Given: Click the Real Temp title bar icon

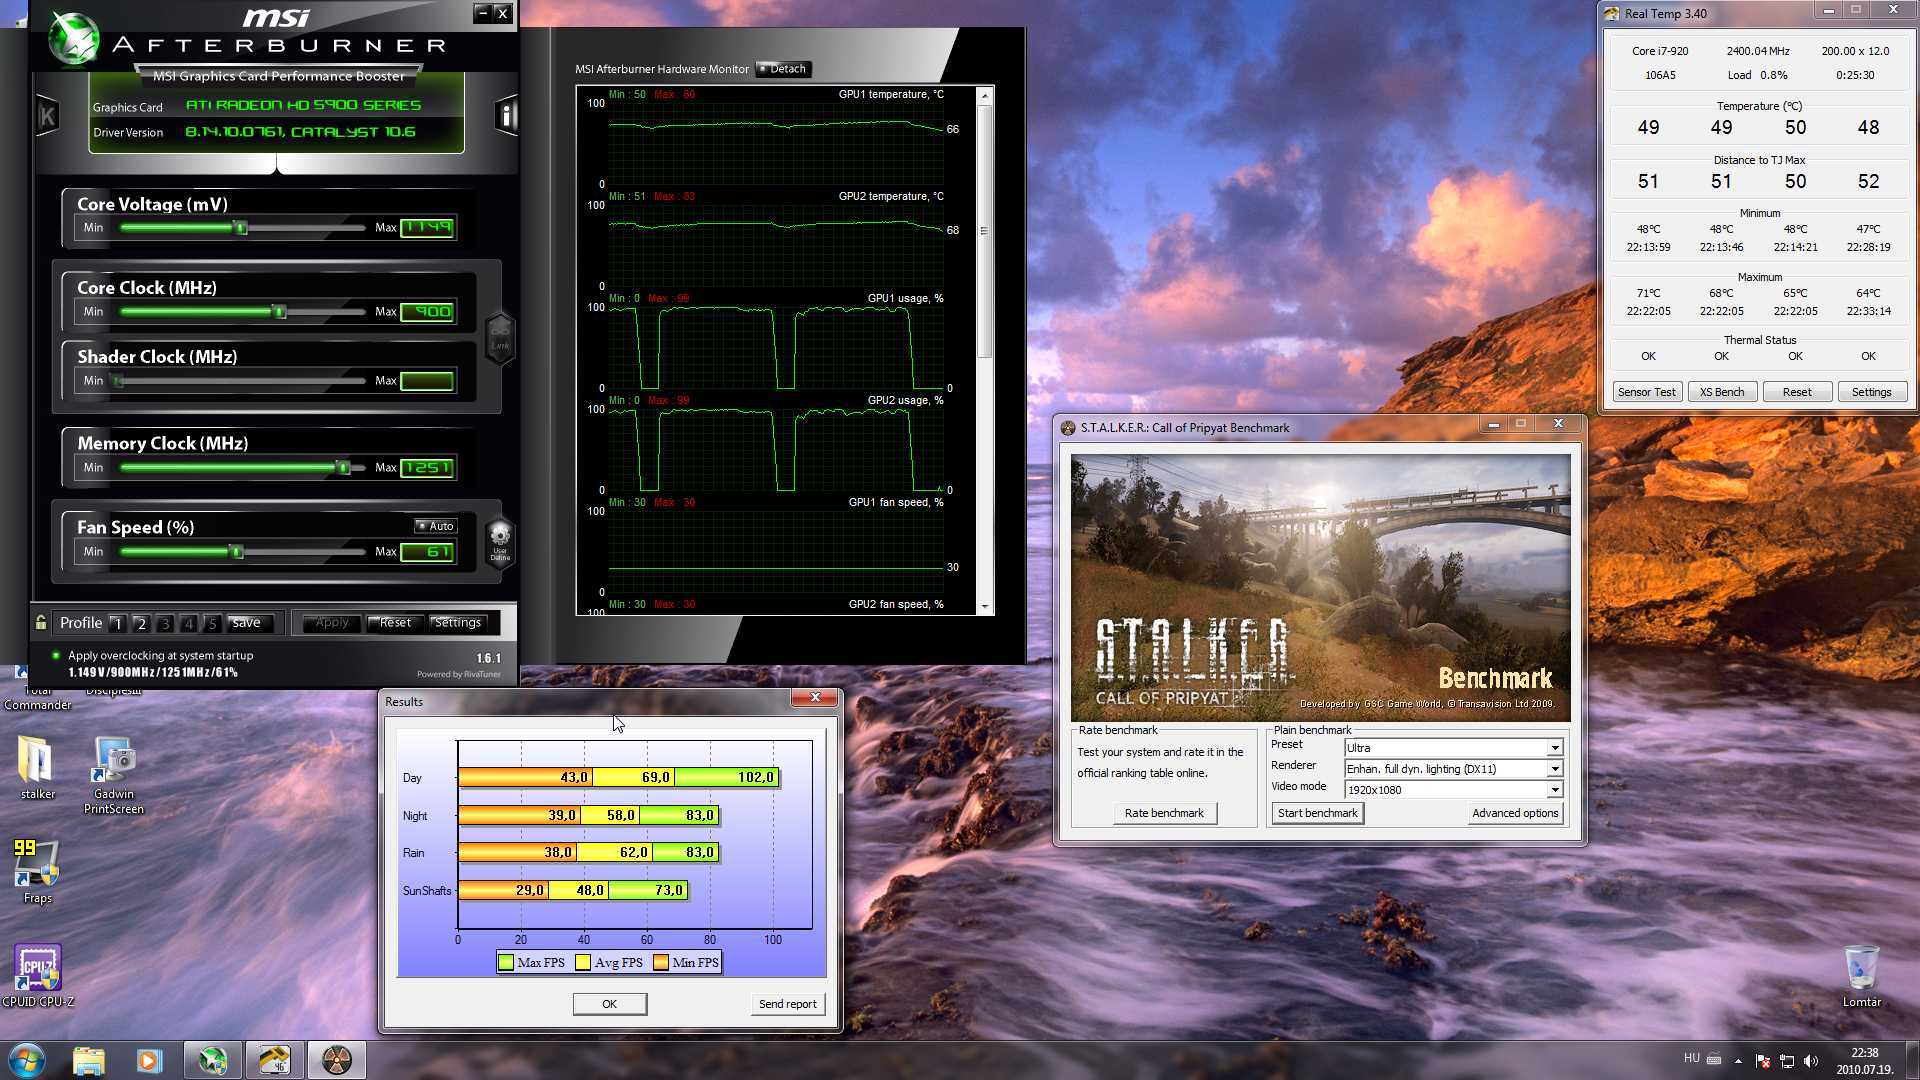Looking at the screenshot, I should [1611, 13].
